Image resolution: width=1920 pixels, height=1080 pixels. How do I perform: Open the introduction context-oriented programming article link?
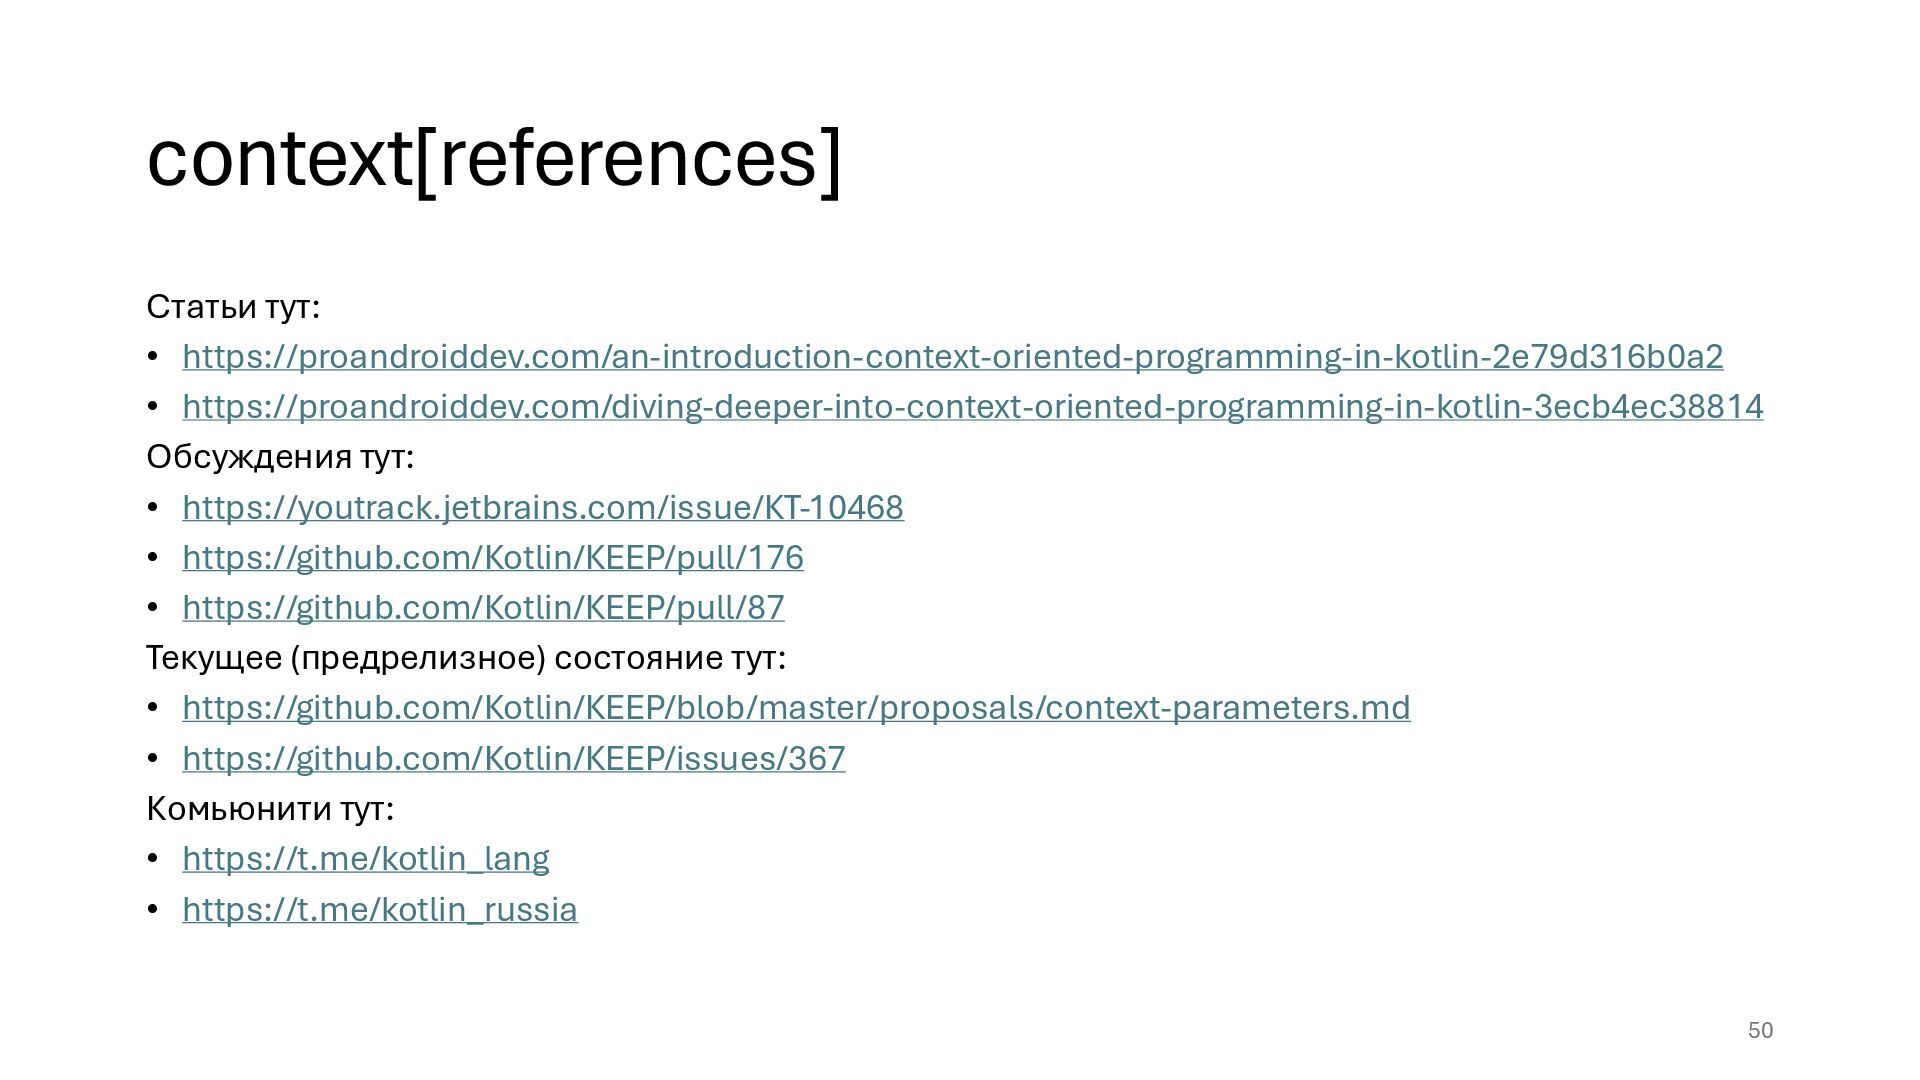coord(952,357)
